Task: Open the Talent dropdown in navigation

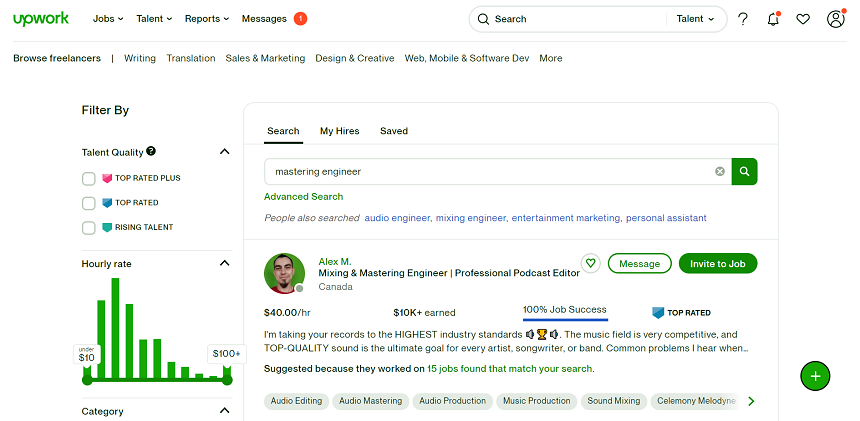Action: tap(154, 19)
